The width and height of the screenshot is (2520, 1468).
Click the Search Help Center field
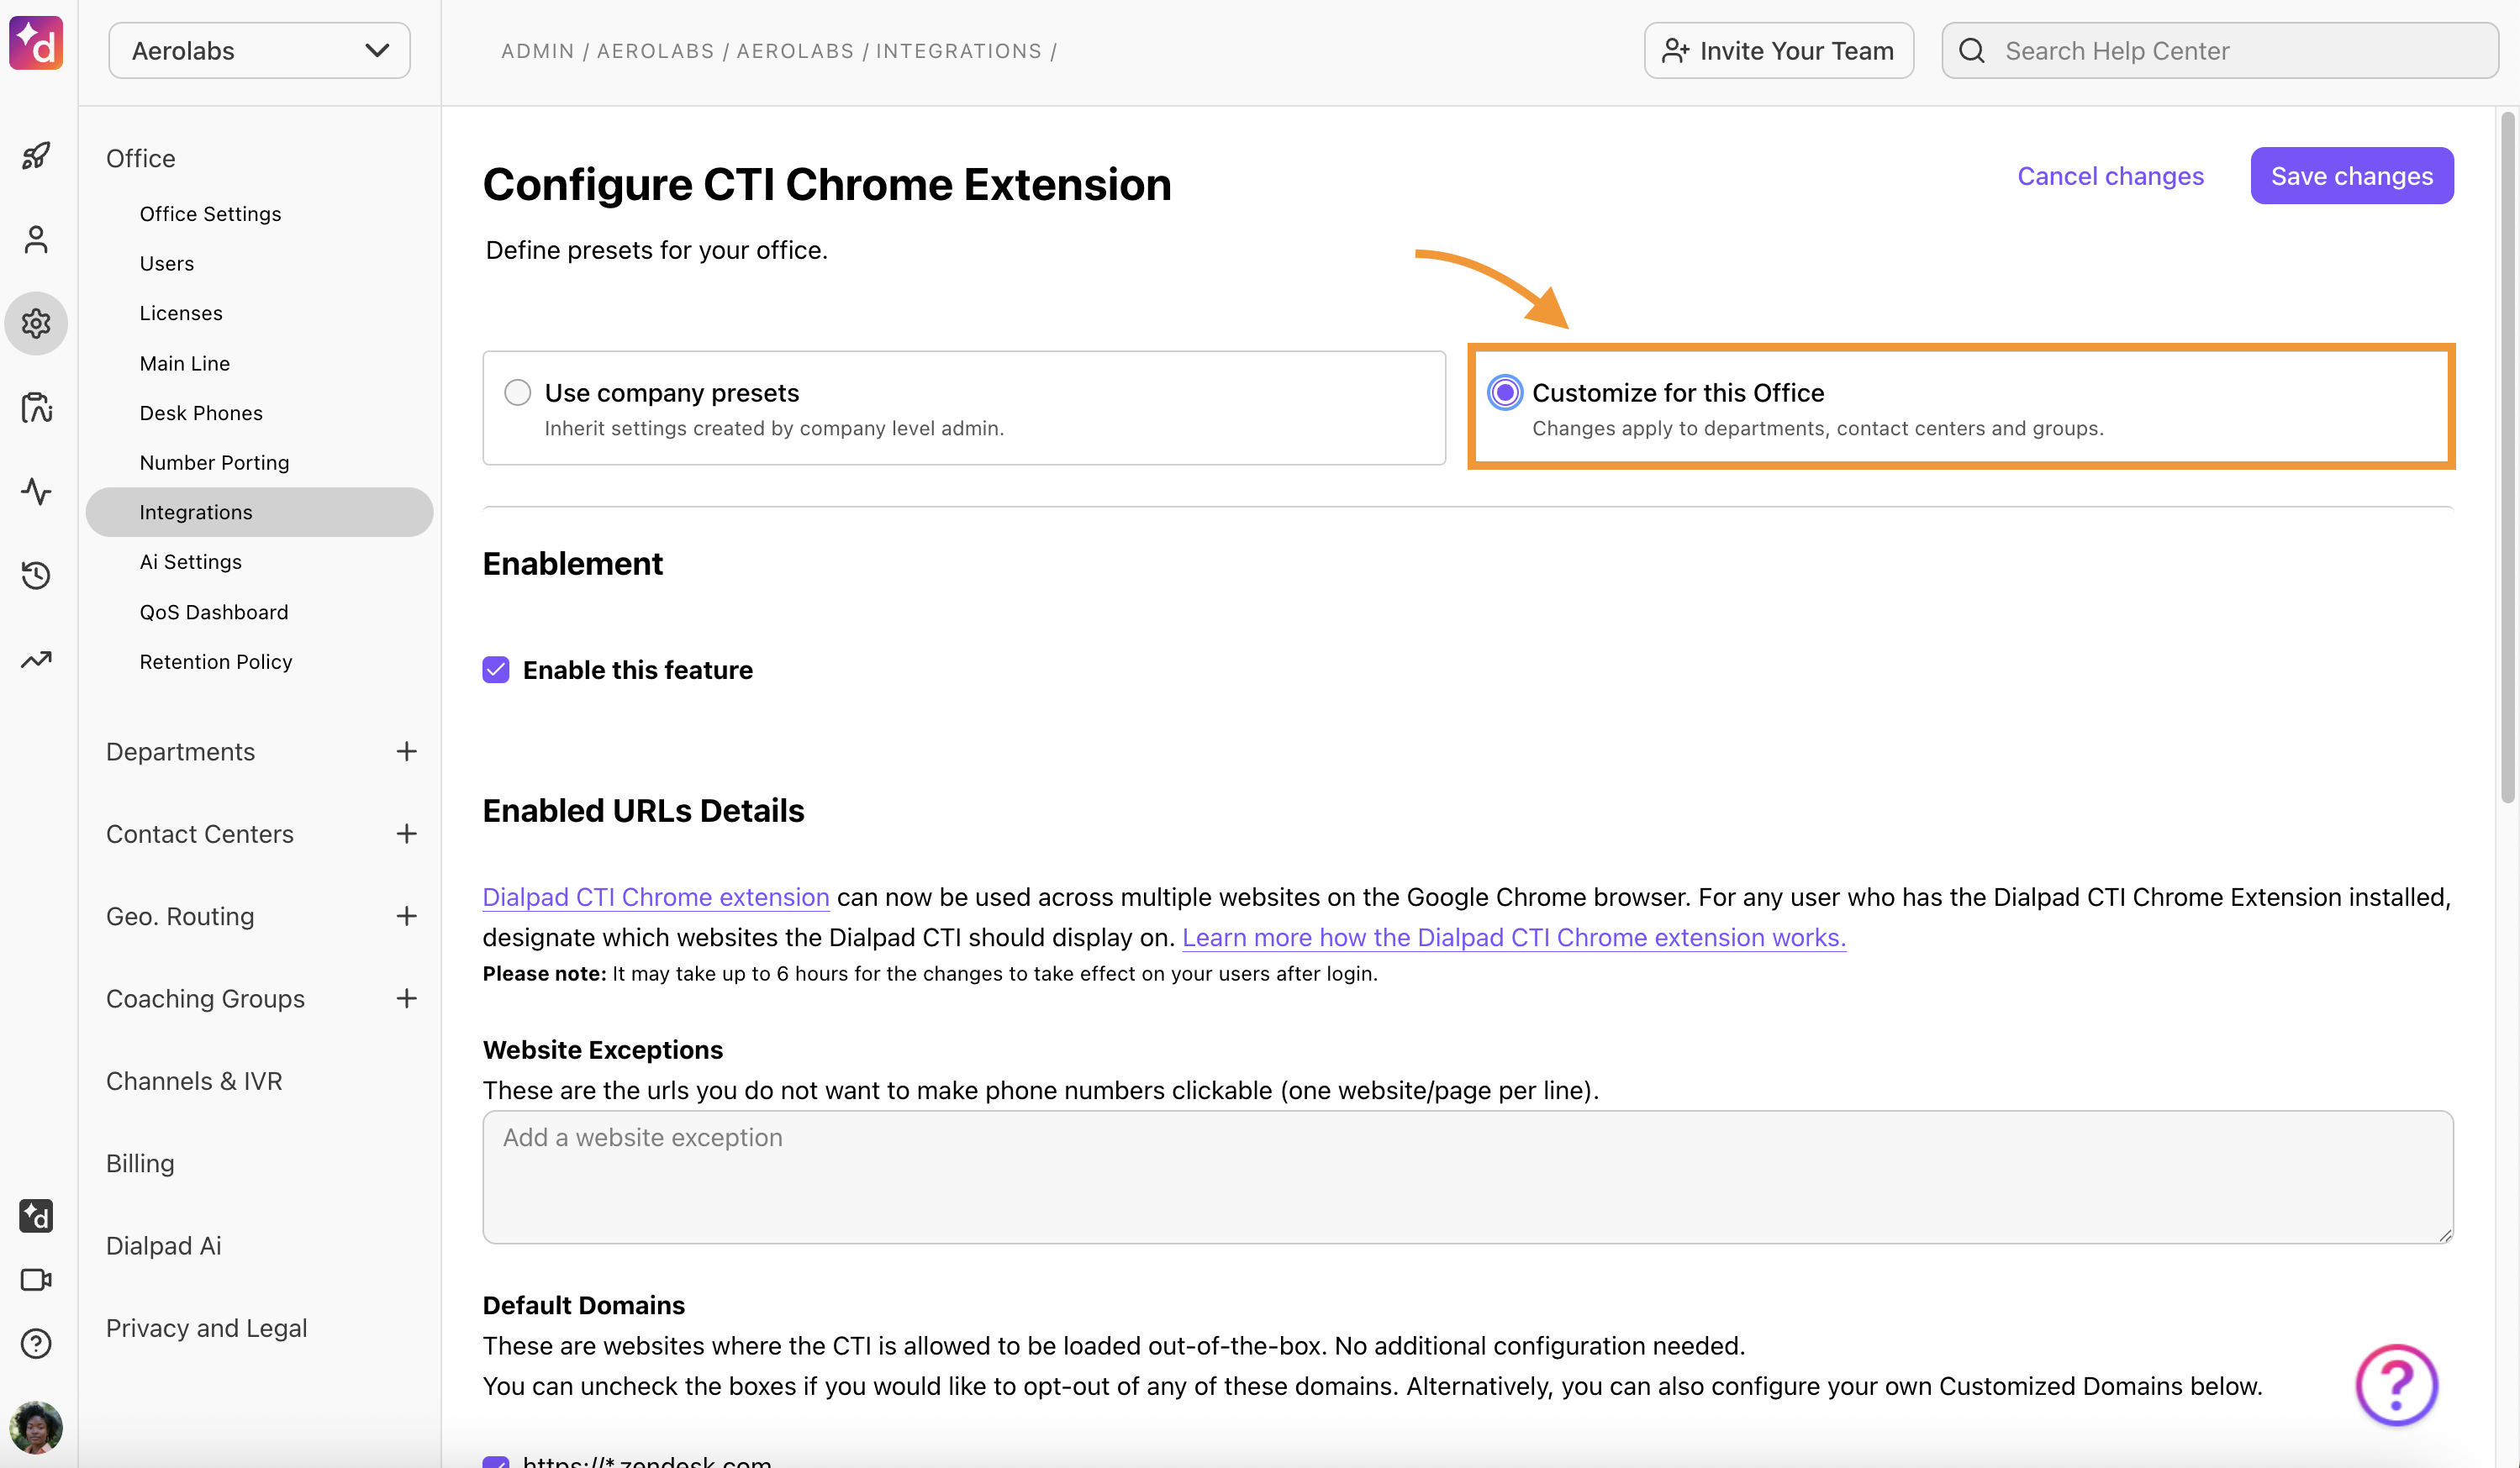2220,51
